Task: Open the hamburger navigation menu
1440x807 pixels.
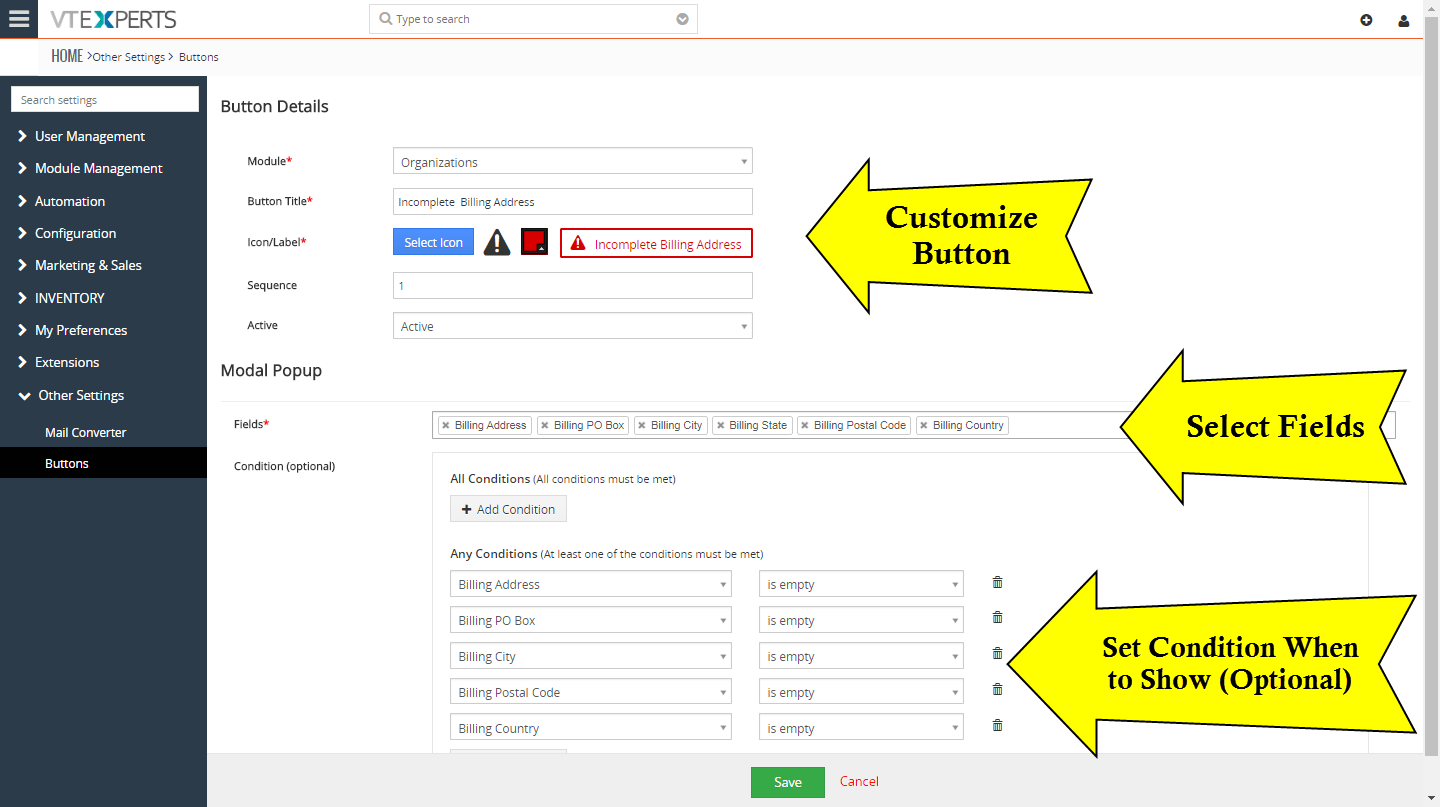Action: (x=19, y=19)
